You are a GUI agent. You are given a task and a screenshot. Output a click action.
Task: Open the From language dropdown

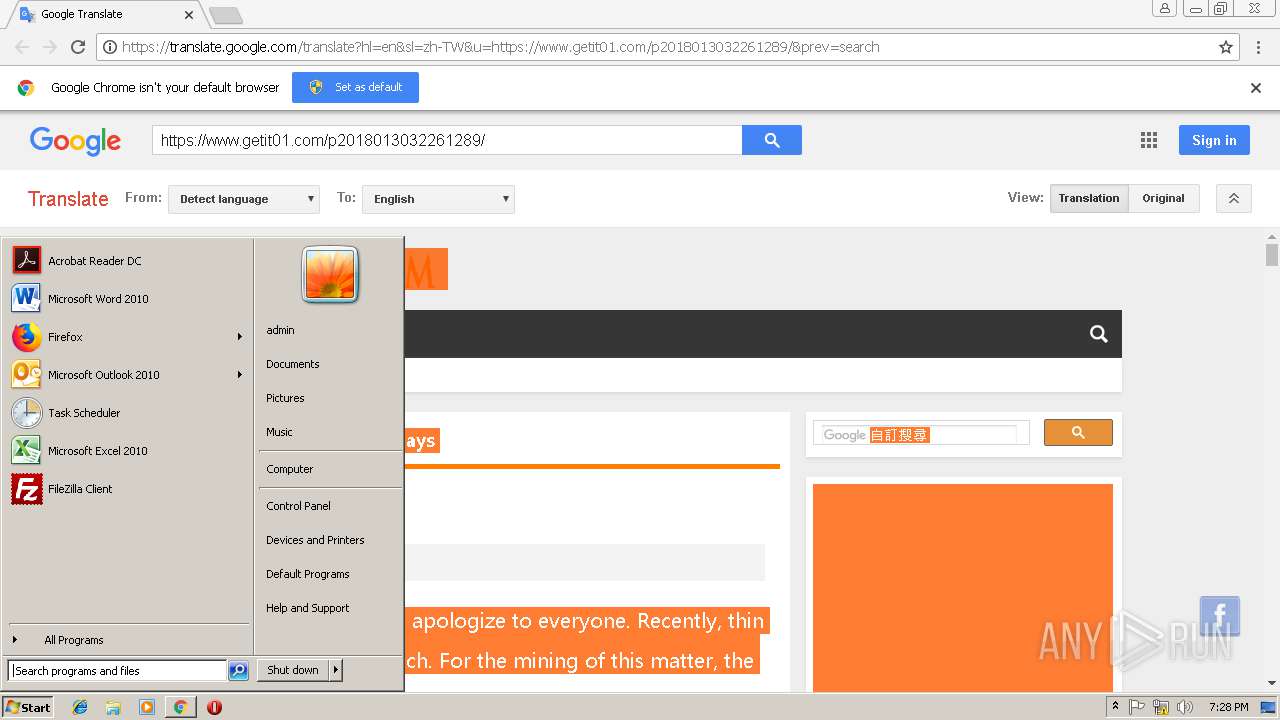(244, 199)
